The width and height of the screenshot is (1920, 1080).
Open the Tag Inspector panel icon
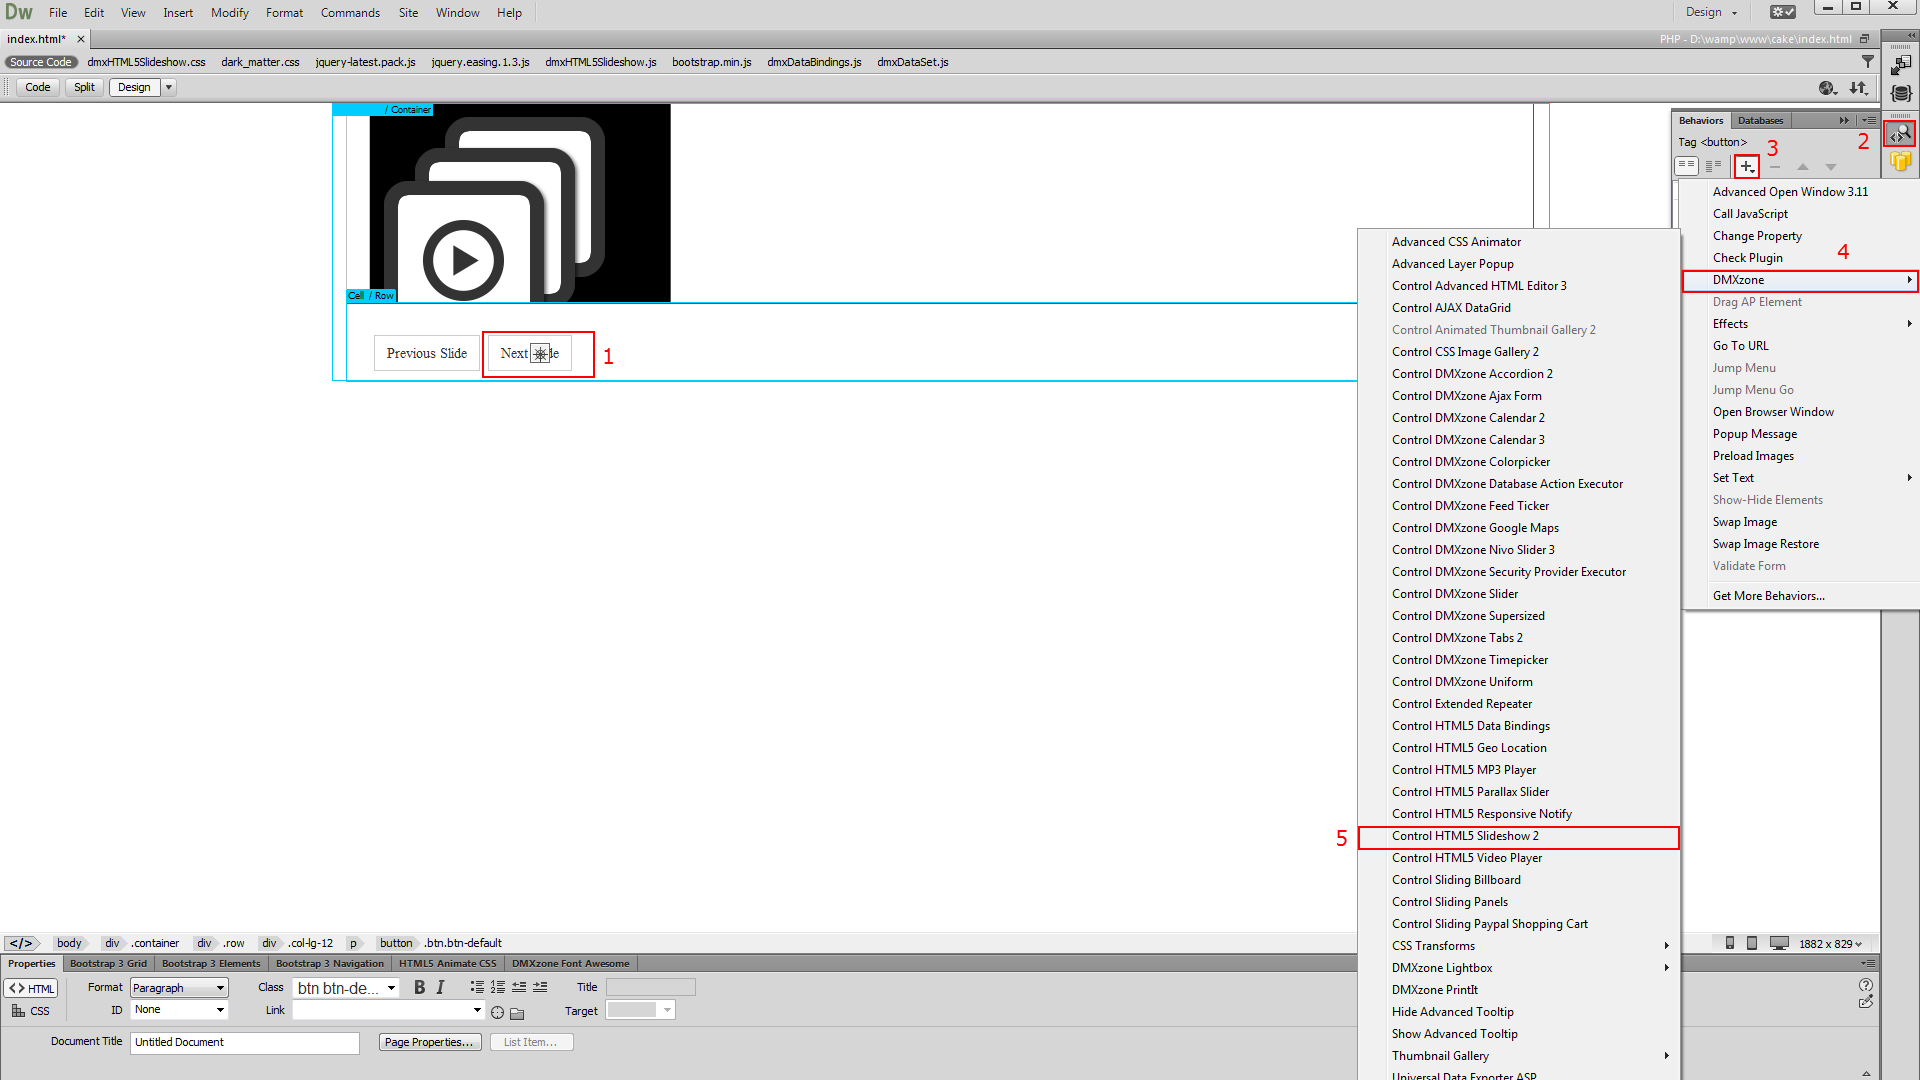pos(1899,133)
